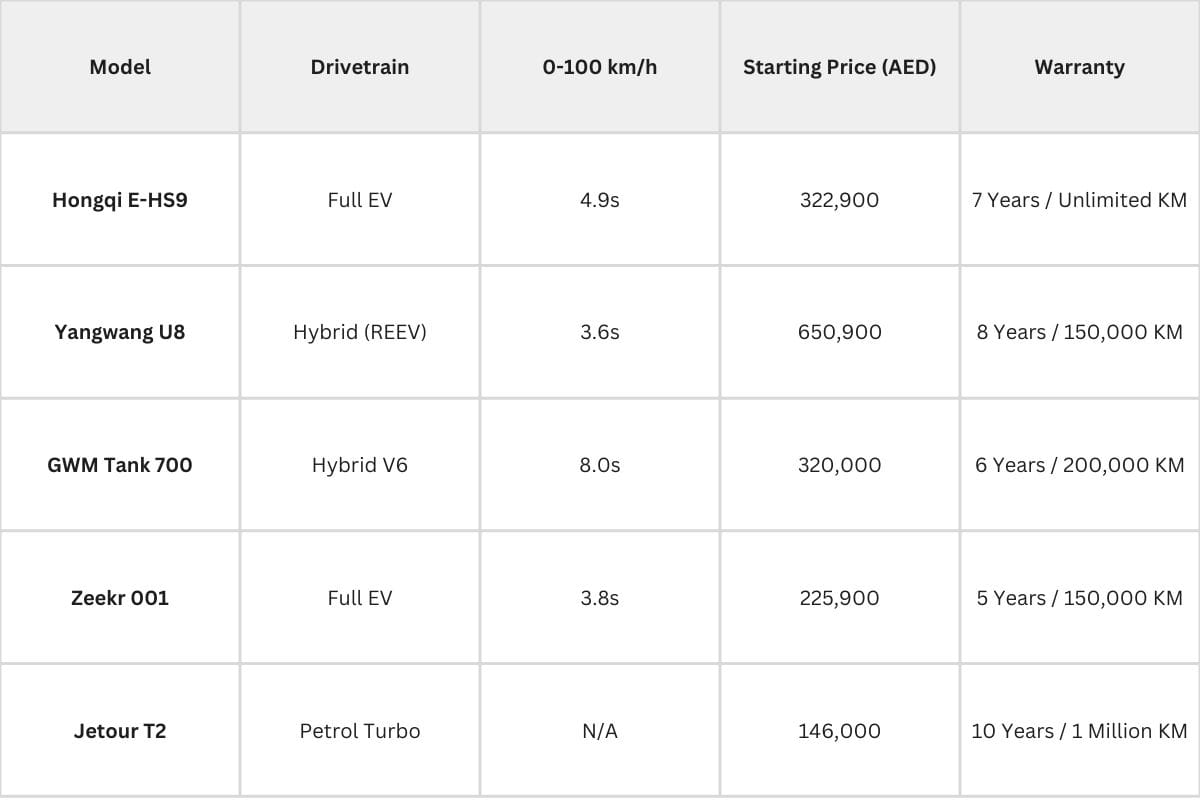The width and height of the screenshot is (1200, 800).
Task: Select the Yangwang U8 model cell
Action: 120,332
